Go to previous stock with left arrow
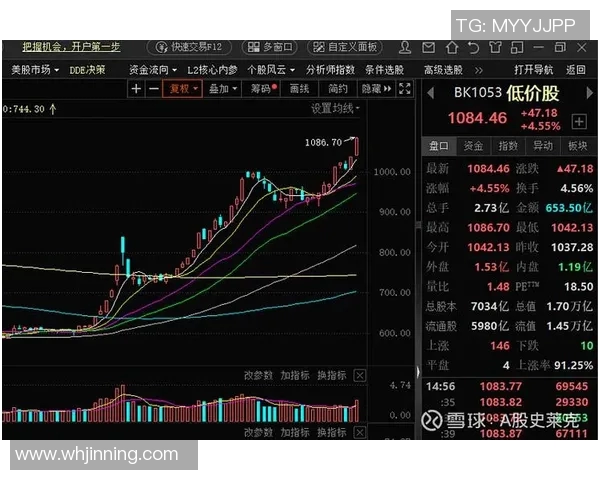The height and width of the screenshot is (480, 600). click(x=431, y=93)
